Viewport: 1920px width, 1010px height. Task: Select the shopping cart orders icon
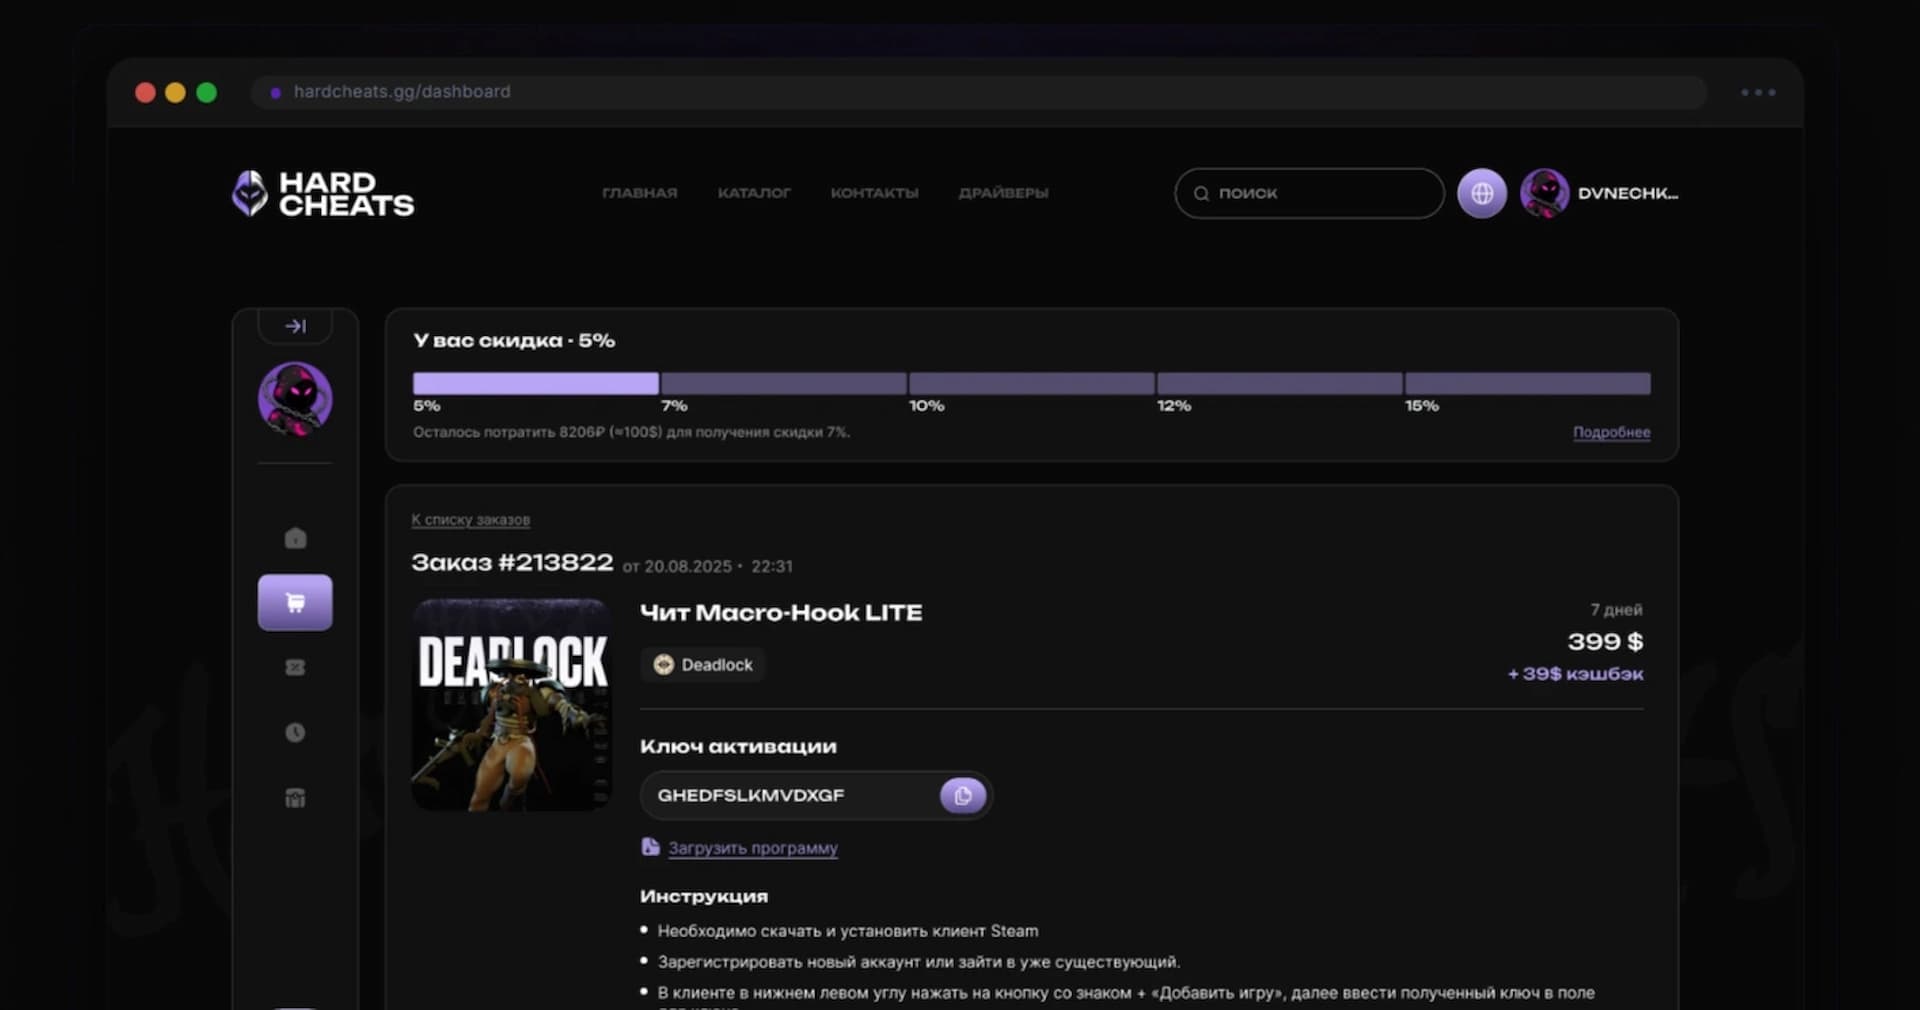pos(295,602)
